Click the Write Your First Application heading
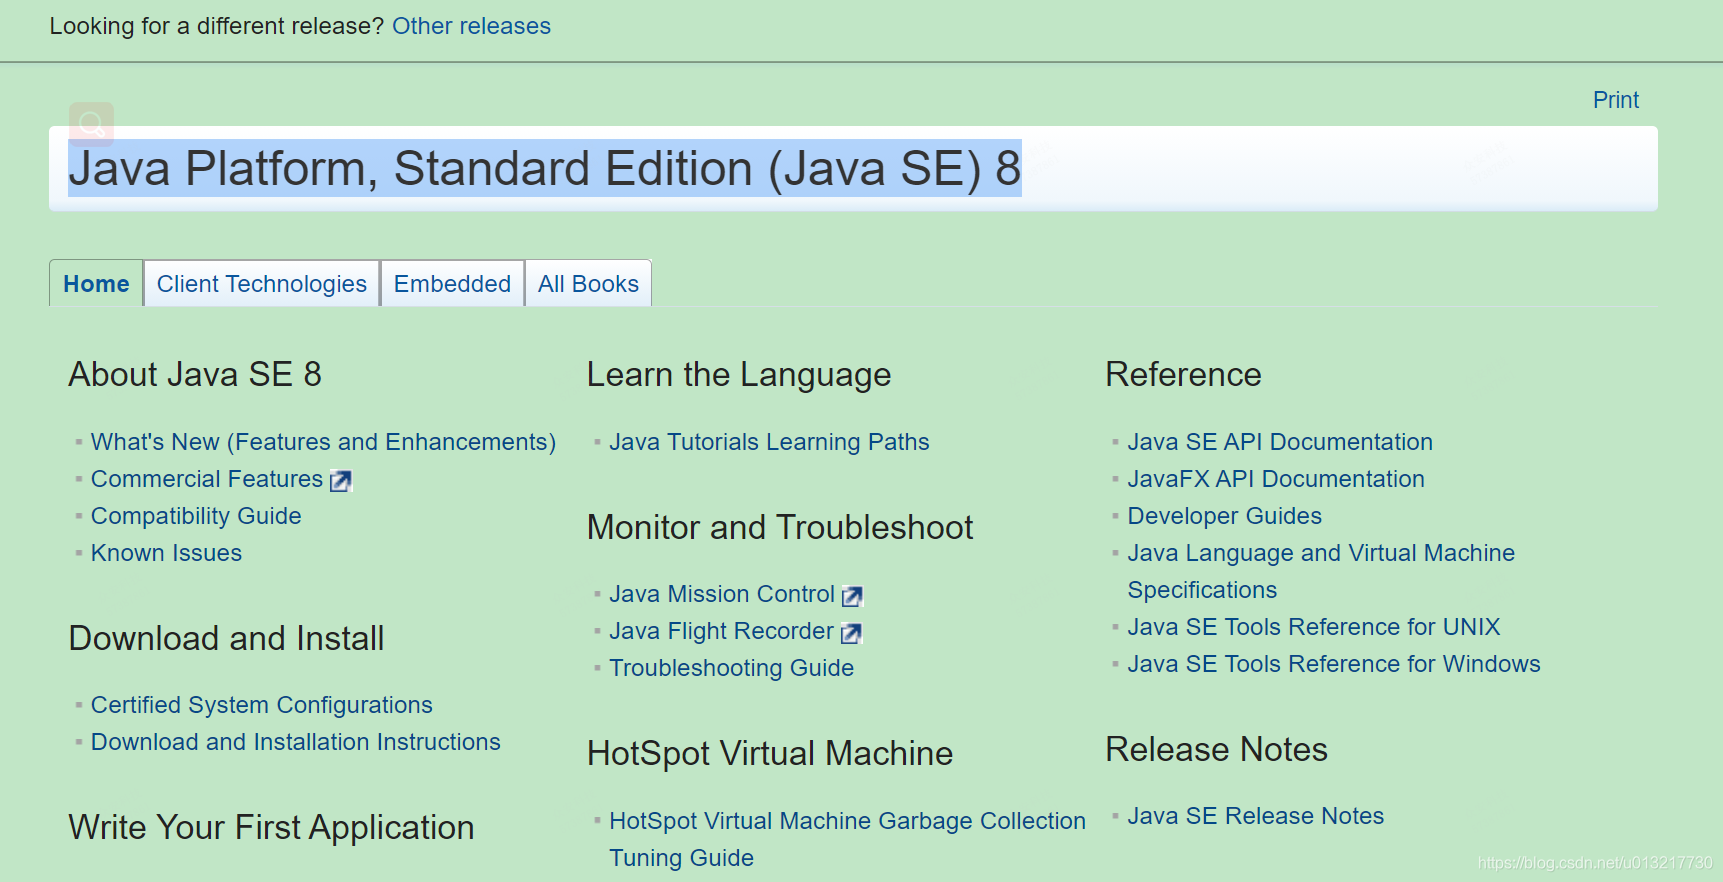1723x882 pixels. tap(272, 828)
